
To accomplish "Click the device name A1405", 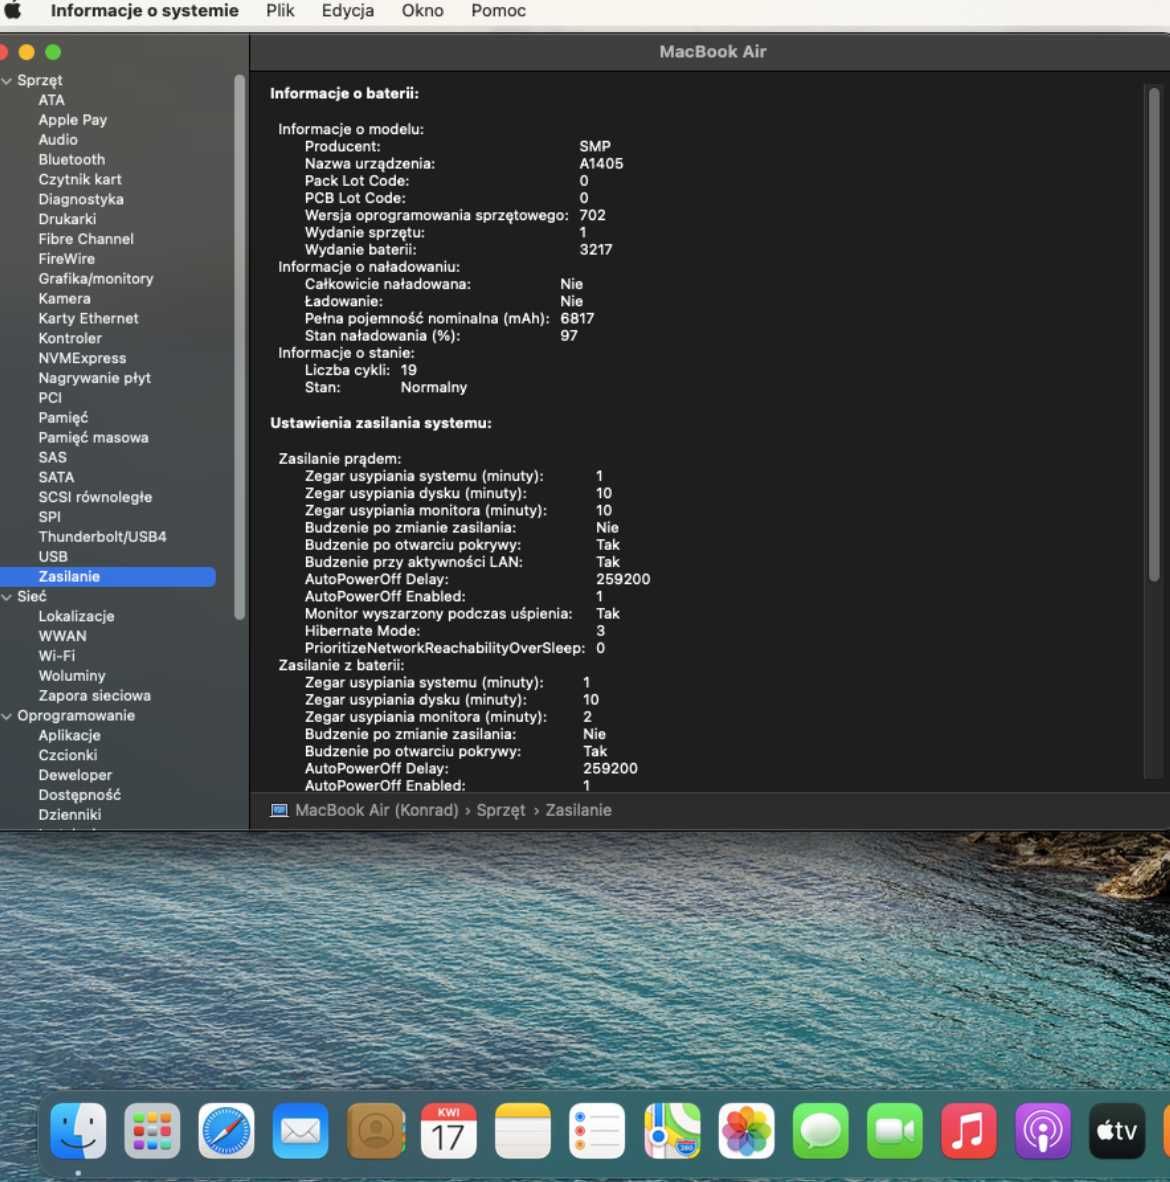I will coord(601,164).
